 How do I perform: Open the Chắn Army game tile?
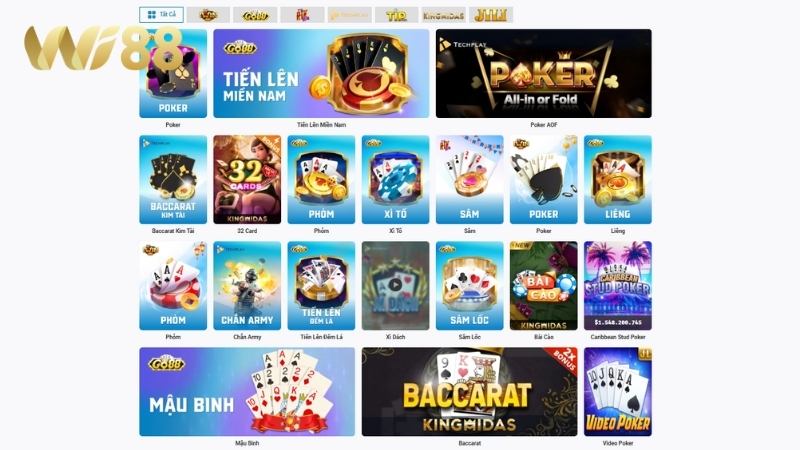[247, 286]
